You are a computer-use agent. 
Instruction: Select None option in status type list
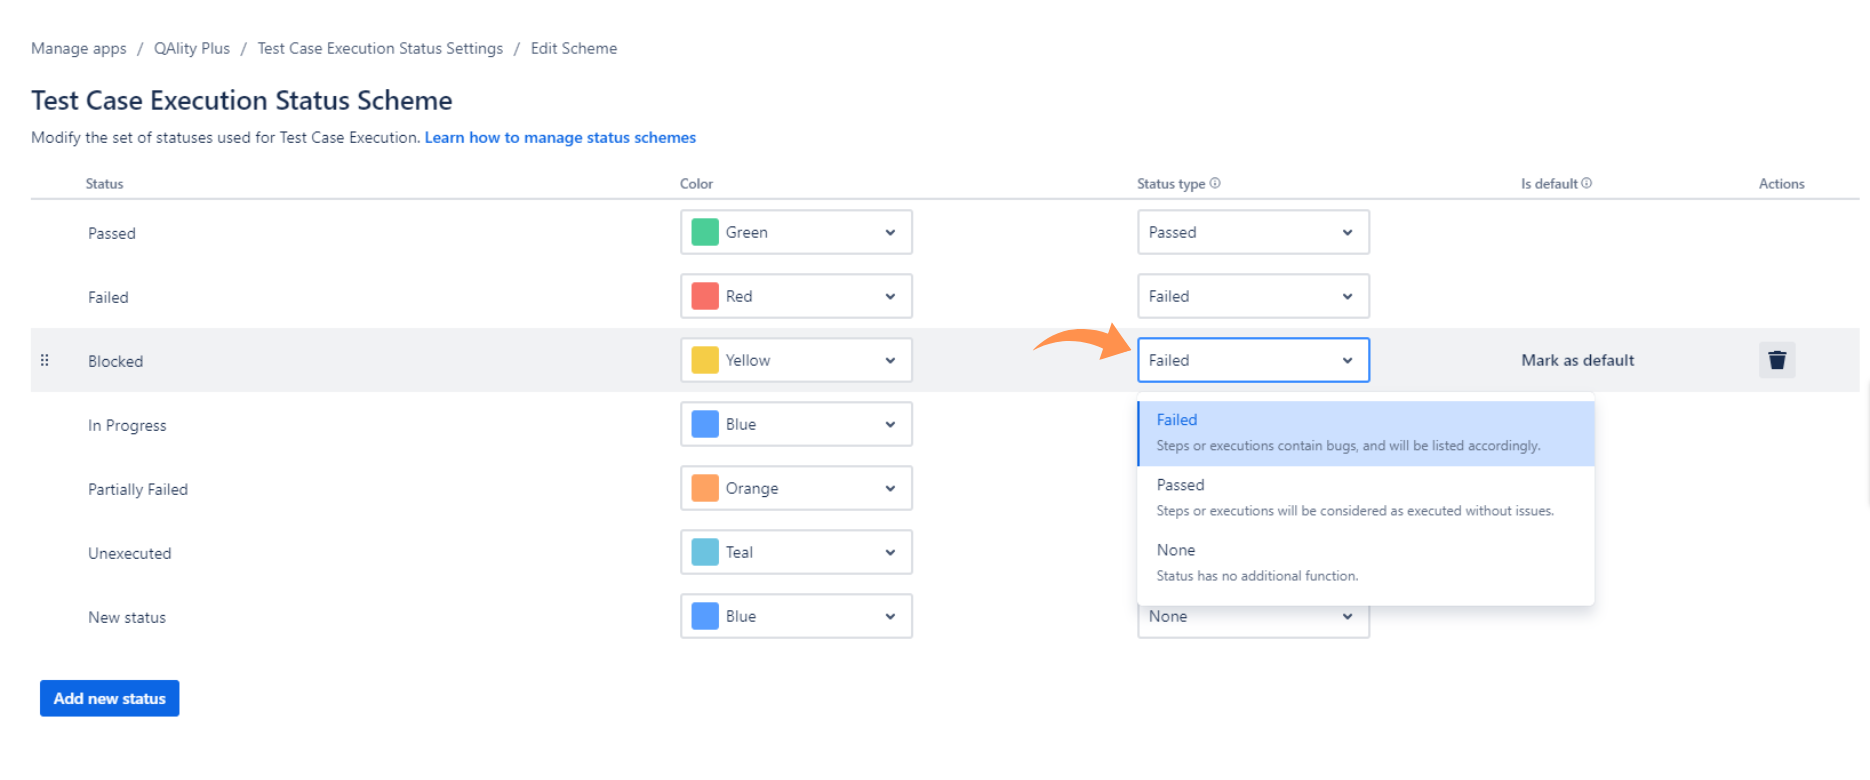[1366, 563]
